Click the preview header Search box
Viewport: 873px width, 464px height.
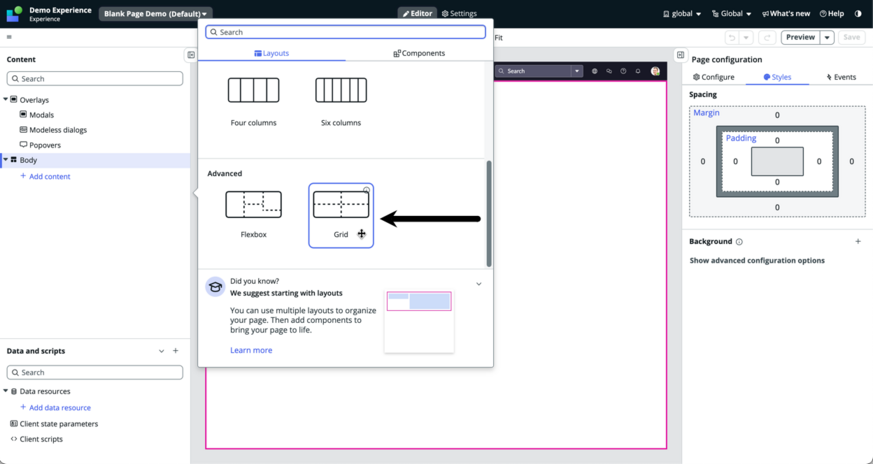coord(533,71)
